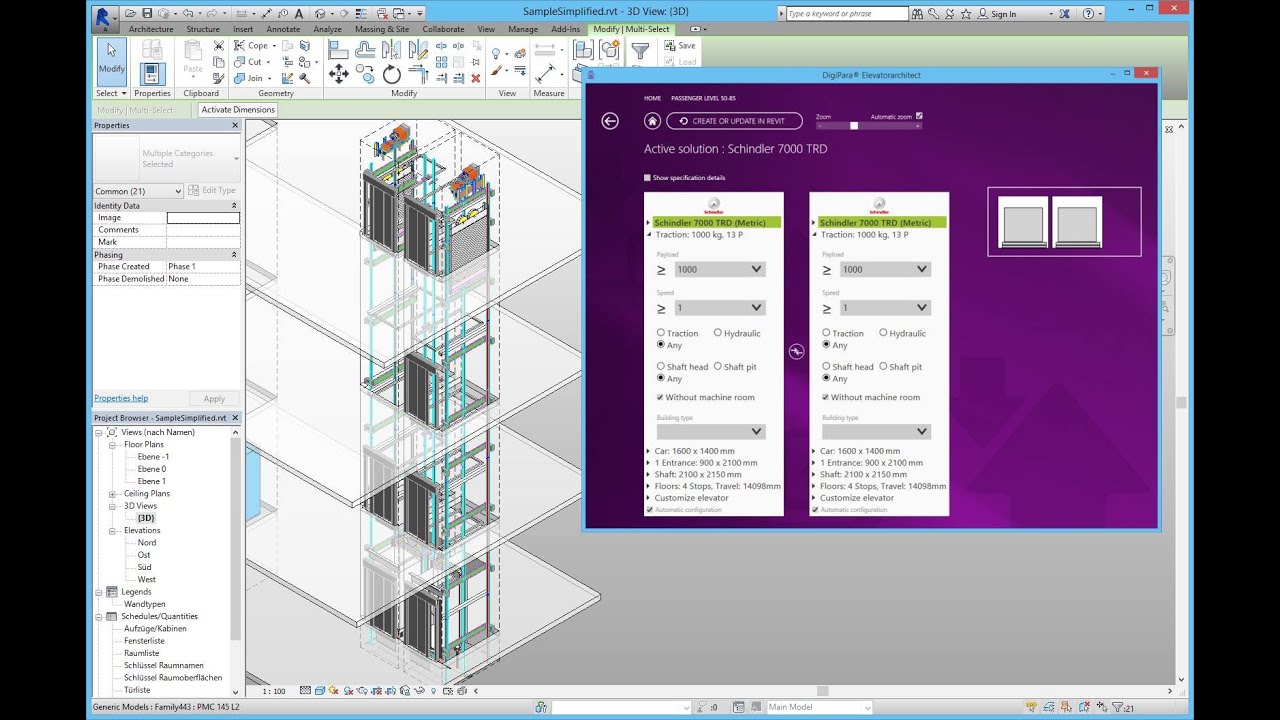
Task: Click the red Delete X icon
Action: [475, 76]
